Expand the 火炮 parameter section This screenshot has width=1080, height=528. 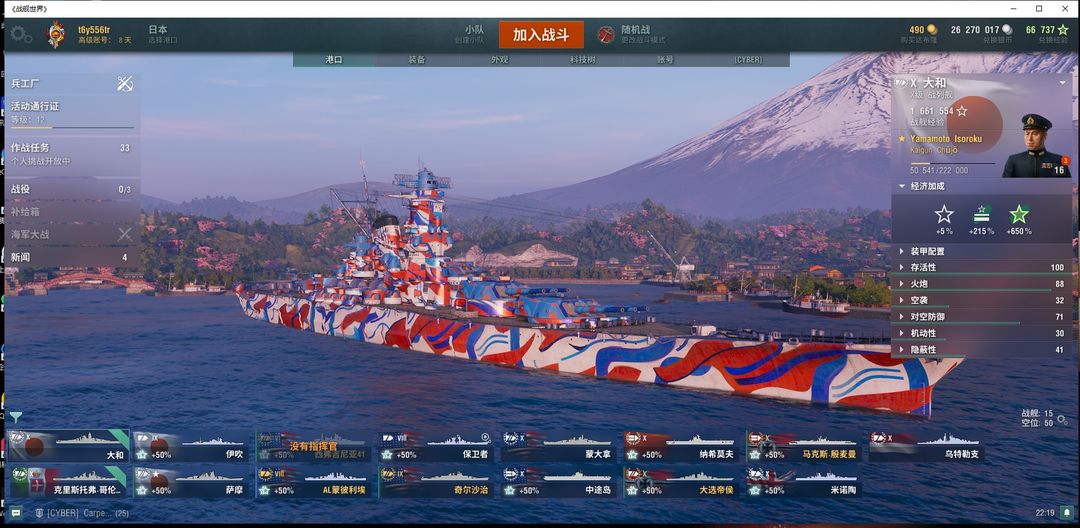click(x=983, y=284)
